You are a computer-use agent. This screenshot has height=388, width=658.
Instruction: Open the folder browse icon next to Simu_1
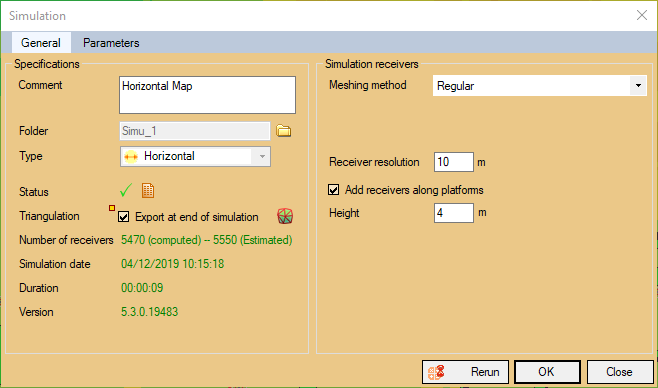click(x=284, y=131)
